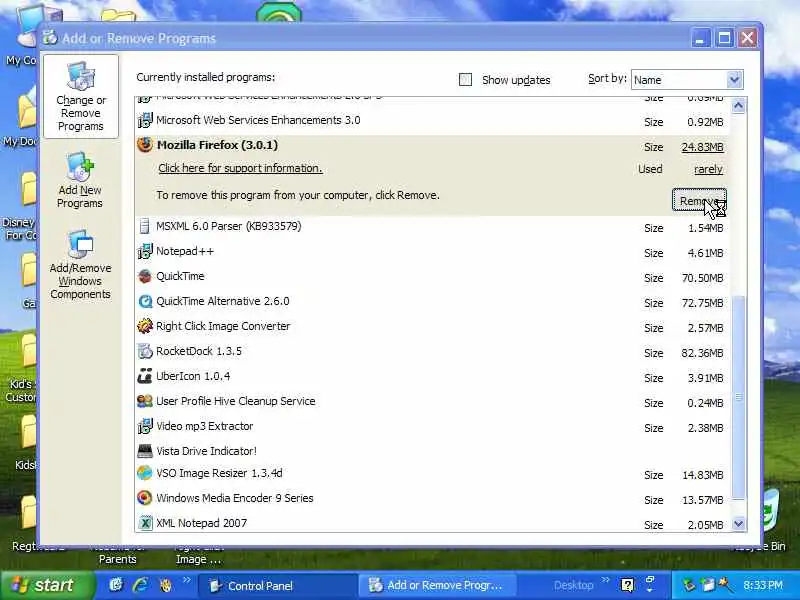This screenshot has height=600, width=800.
Task: Switch to Control Panel taskbar button
Action: [x=278, y=585]
